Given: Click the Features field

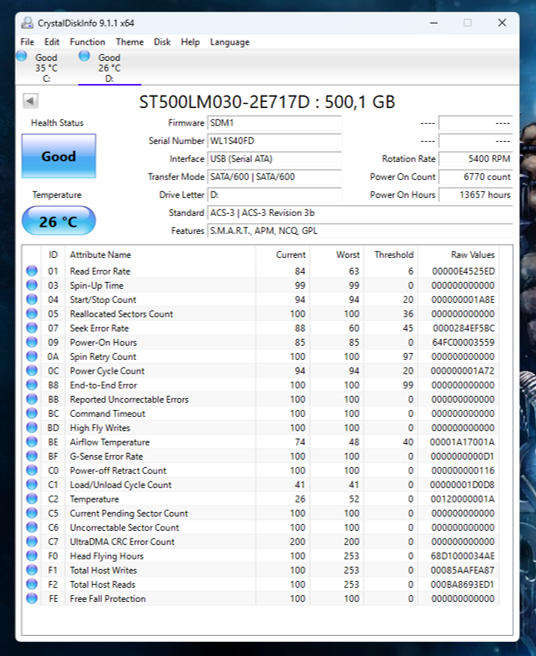Looking at the screenshot, I should click(360, 231).
